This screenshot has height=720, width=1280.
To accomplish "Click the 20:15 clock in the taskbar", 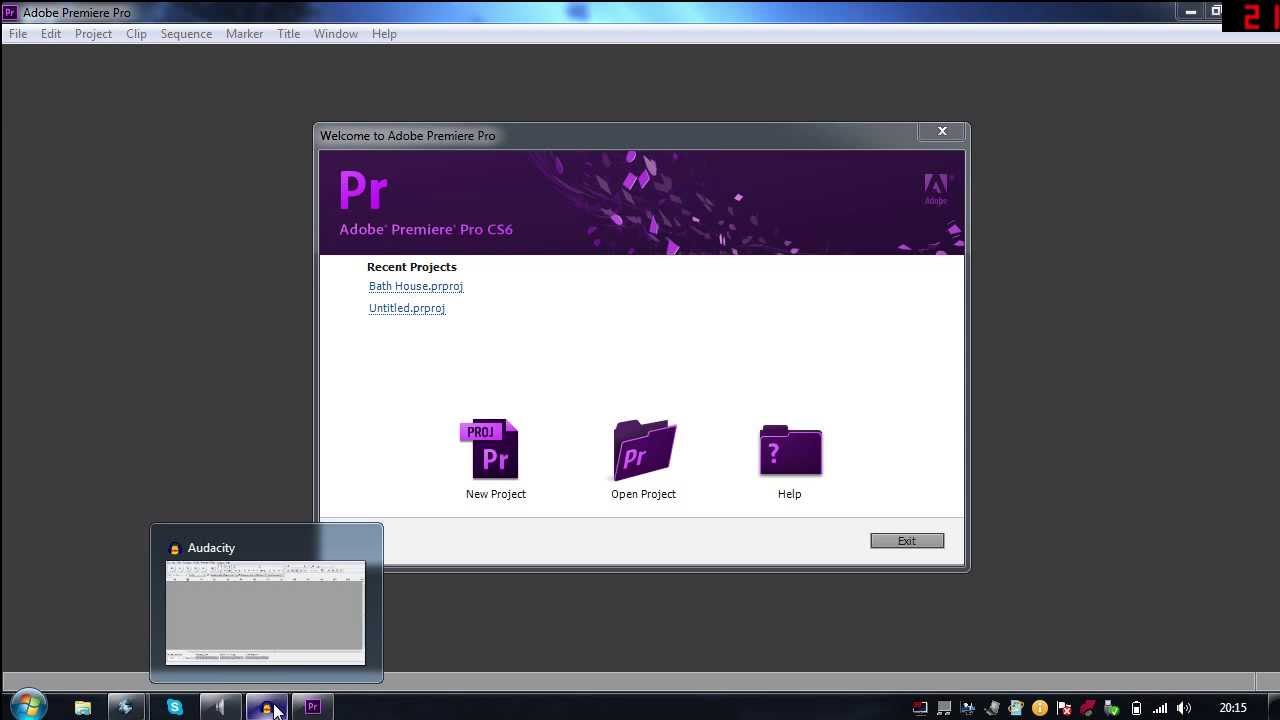I will tap(1233, 708).
